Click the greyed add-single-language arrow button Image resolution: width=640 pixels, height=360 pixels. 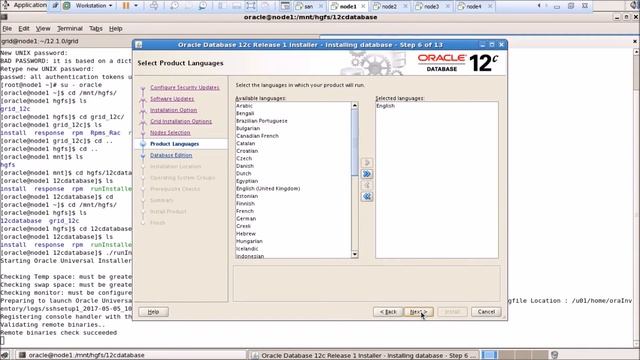(367, 162)
